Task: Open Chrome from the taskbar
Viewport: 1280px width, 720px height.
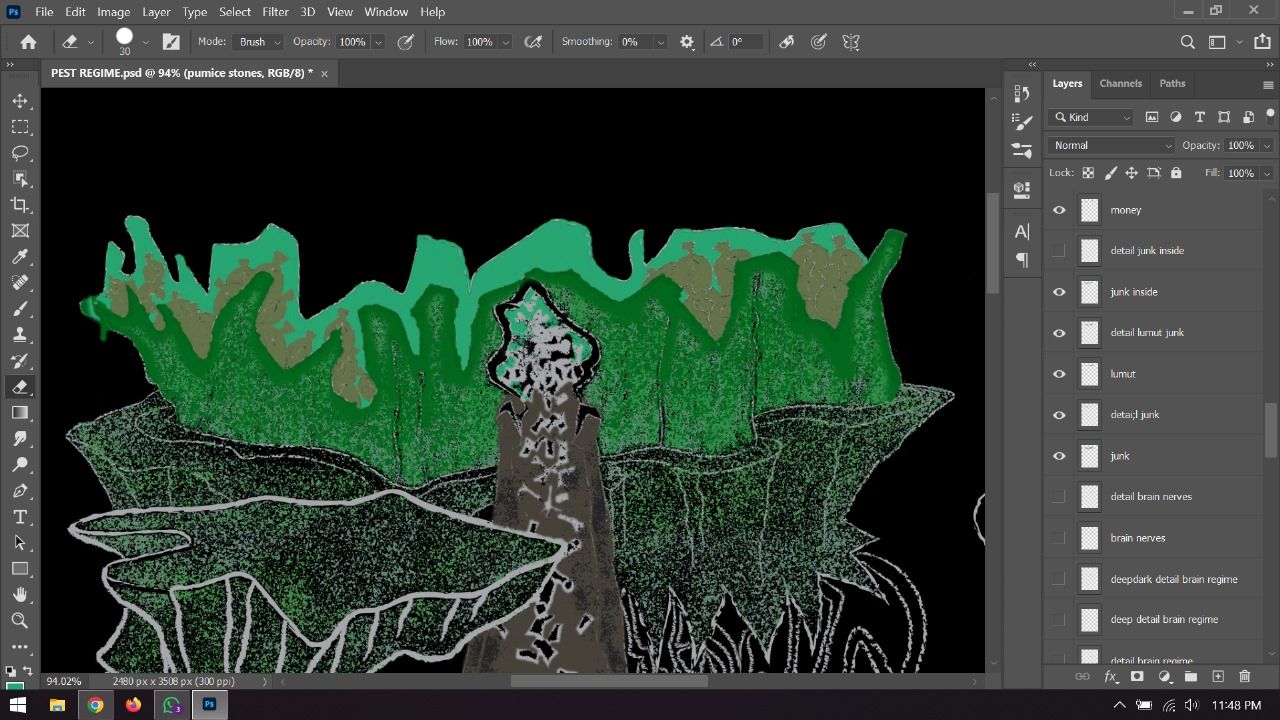Action: click(95, 705)
